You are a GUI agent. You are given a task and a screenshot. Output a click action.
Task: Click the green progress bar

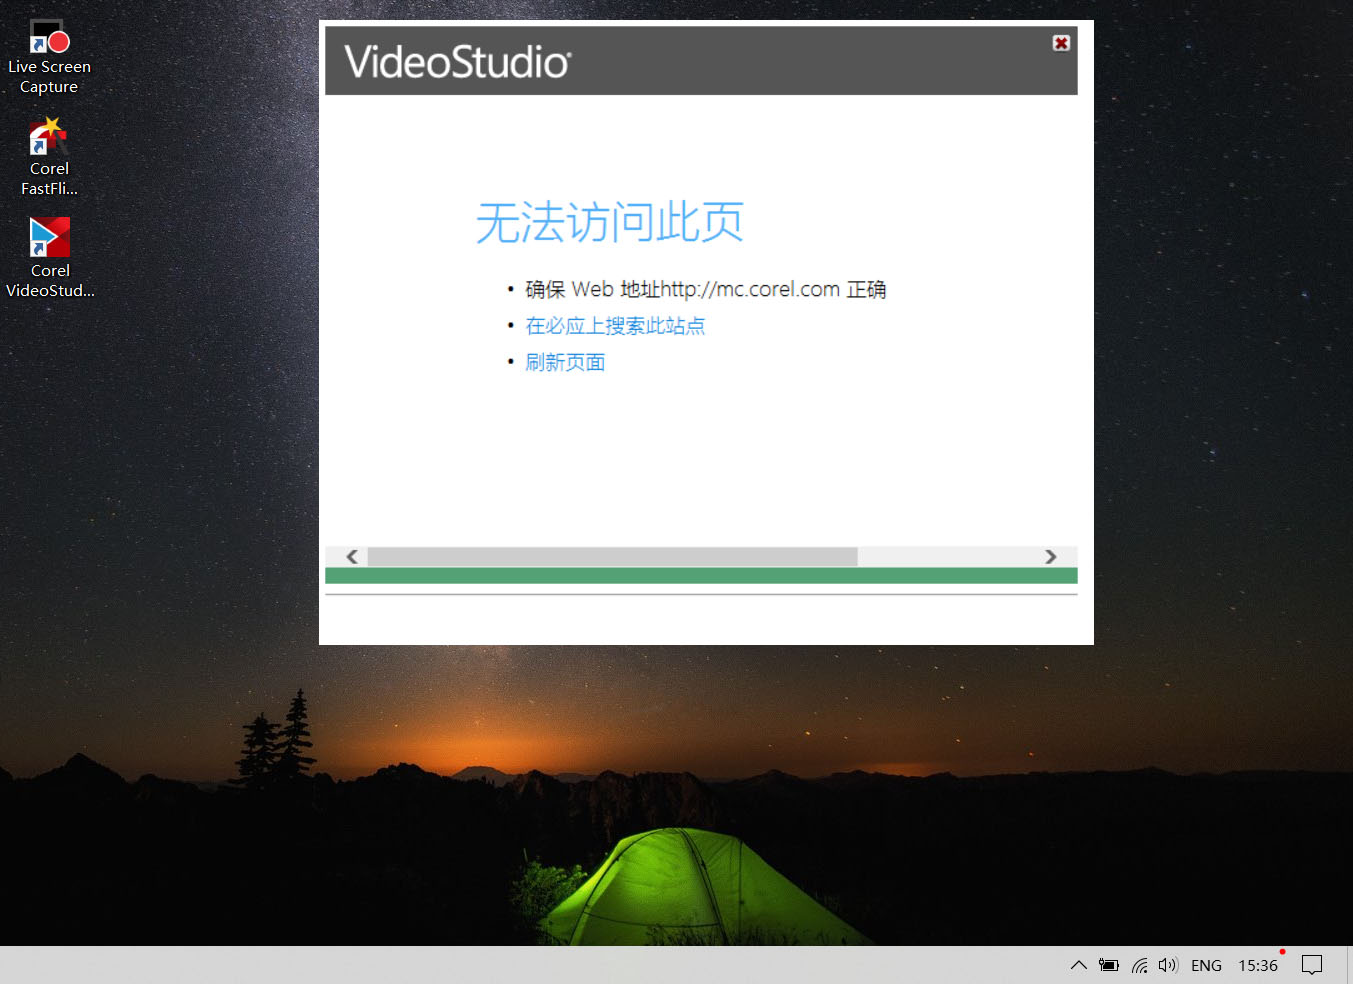[701, 576]
